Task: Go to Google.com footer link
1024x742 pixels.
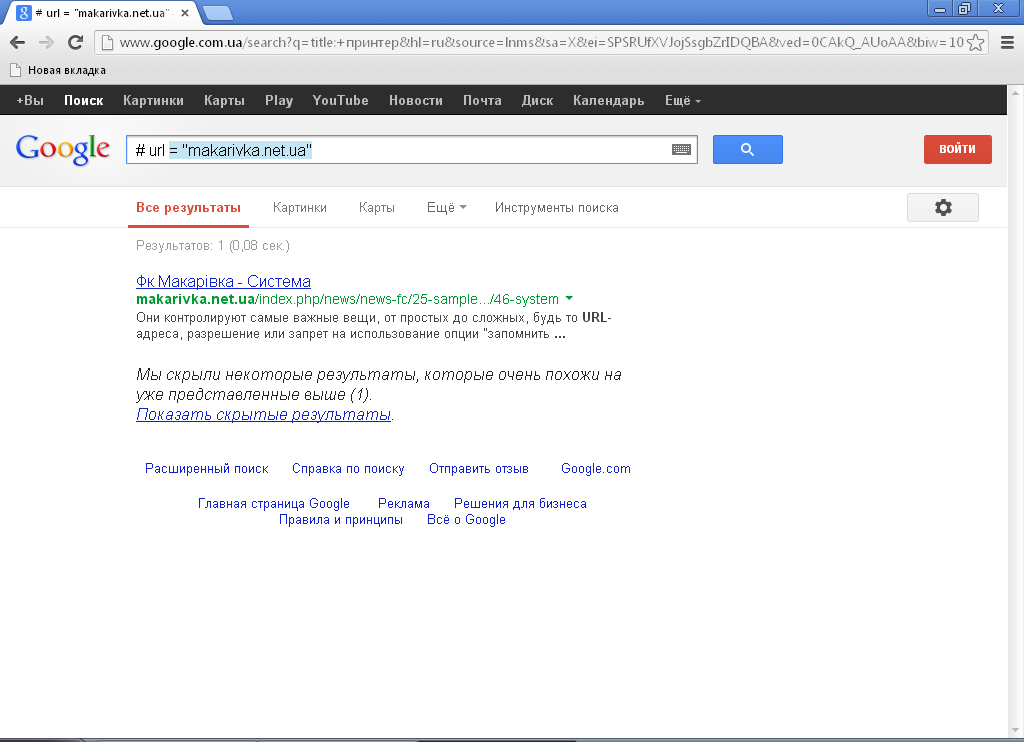Action: coord(596,469)
